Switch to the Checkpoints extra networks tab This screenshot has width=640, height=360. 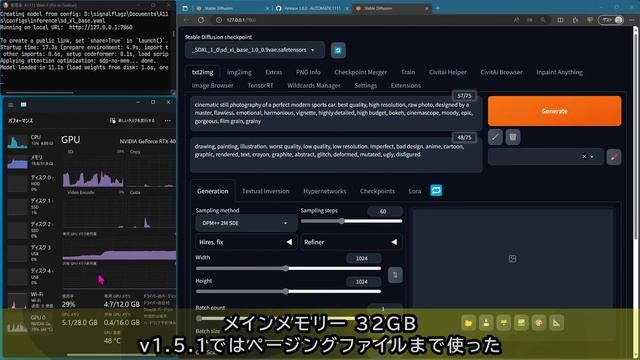pyautogui.click(x=377, y=191)
